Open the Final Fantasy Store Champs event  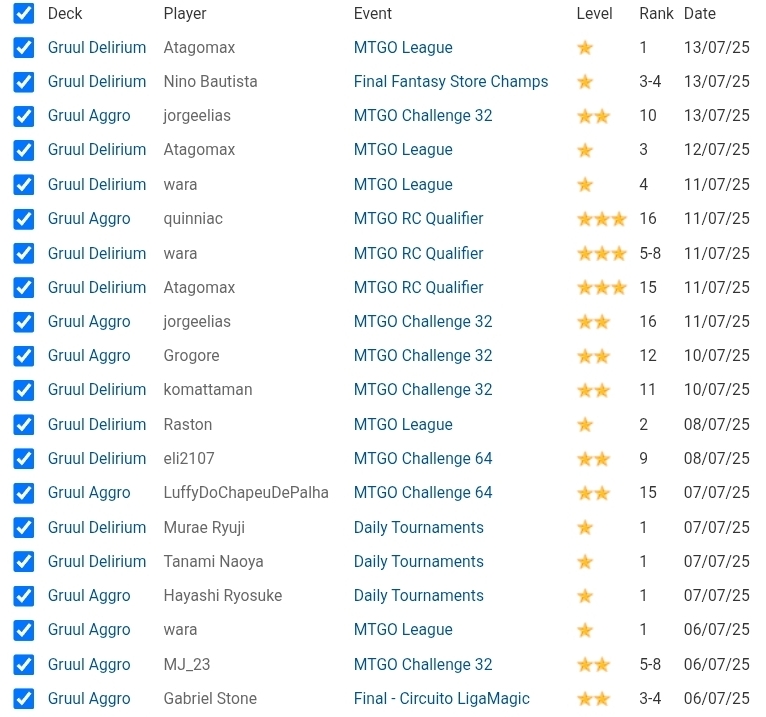tap(451, 82)
